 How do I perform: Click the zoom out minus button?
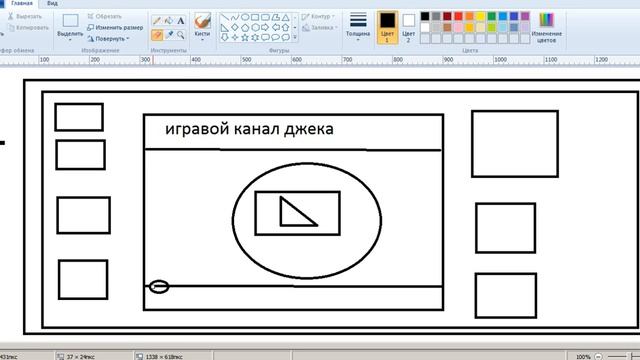[598, 357]
